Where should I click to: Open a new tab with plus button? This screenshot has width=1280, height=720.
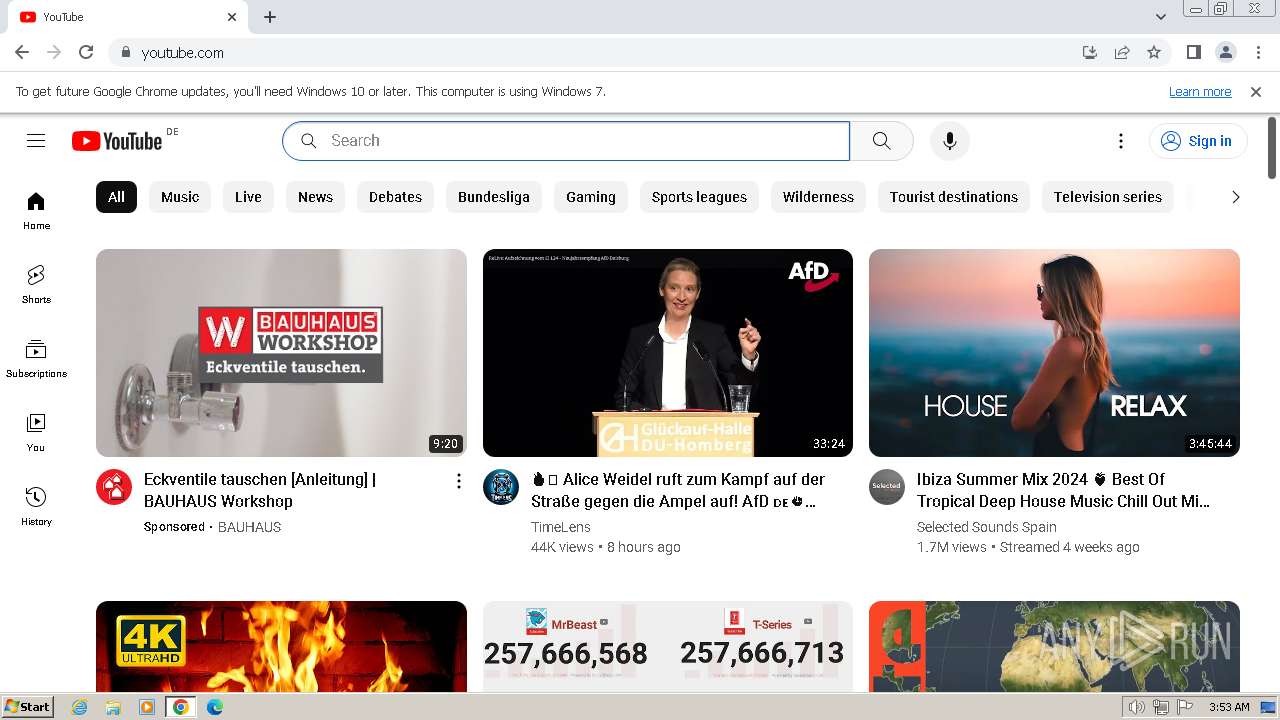click(270, 17)
